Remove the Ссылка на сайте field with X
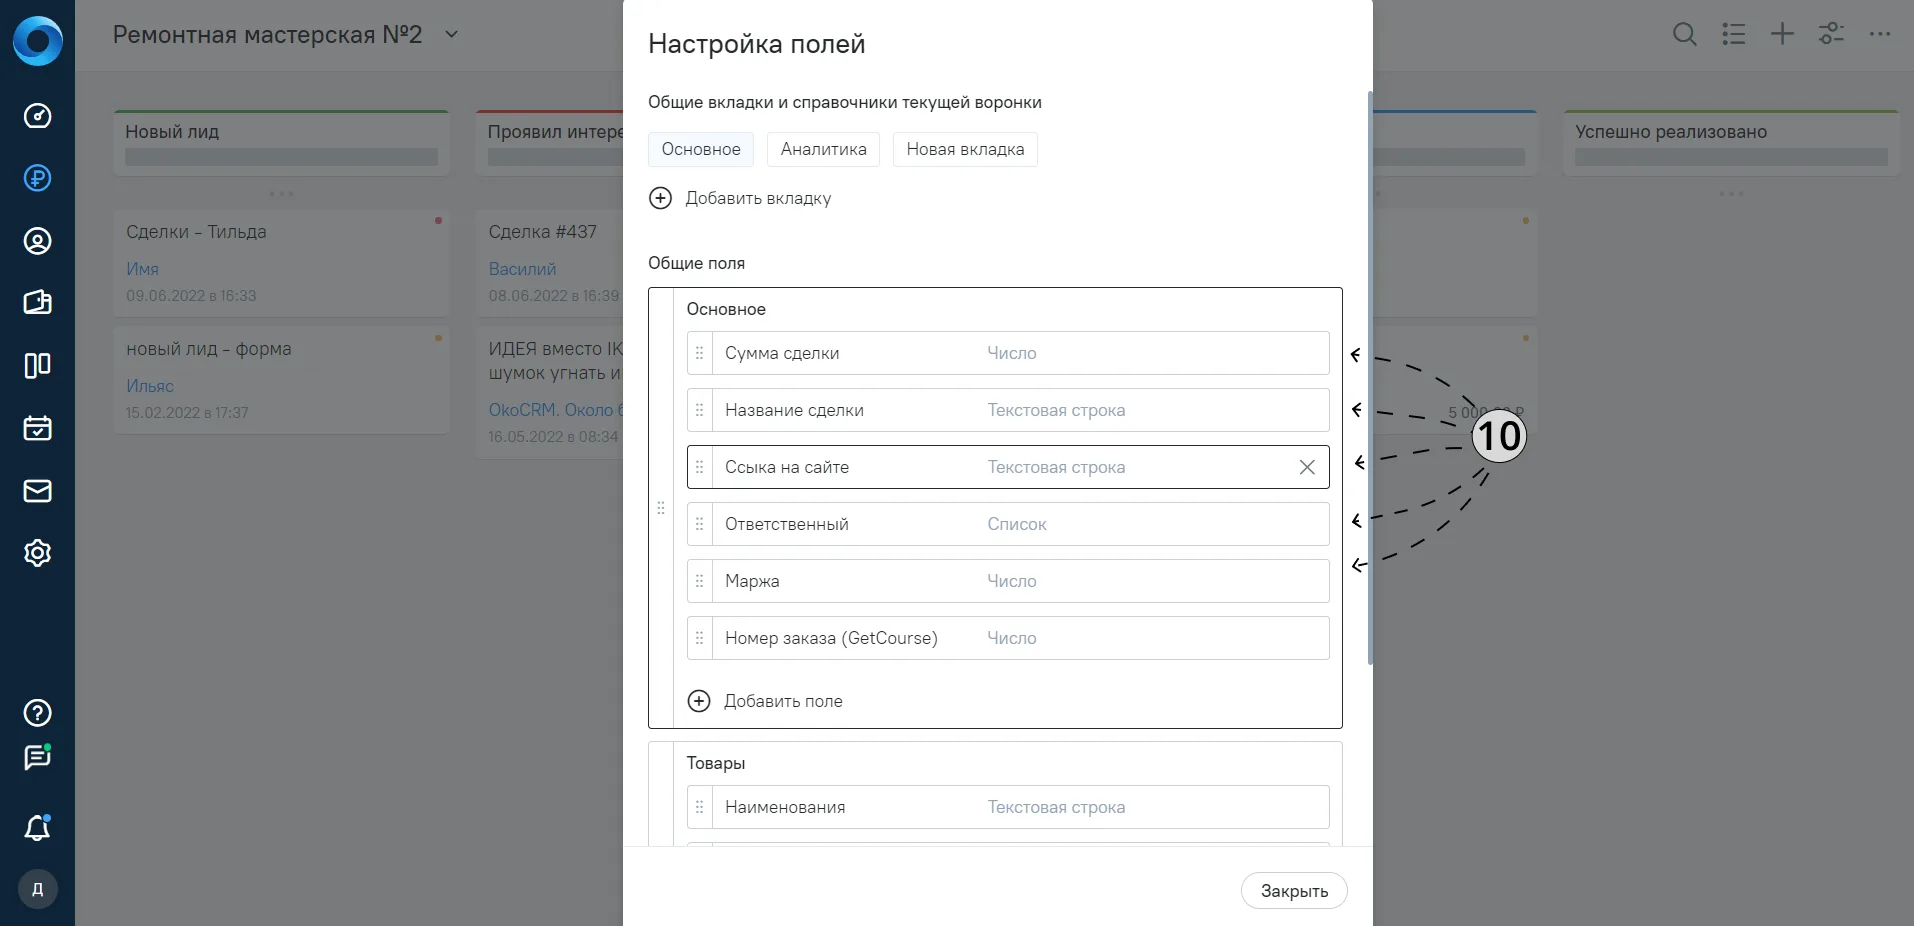This screenshot has width=1914, height=926. point(1307,467)
